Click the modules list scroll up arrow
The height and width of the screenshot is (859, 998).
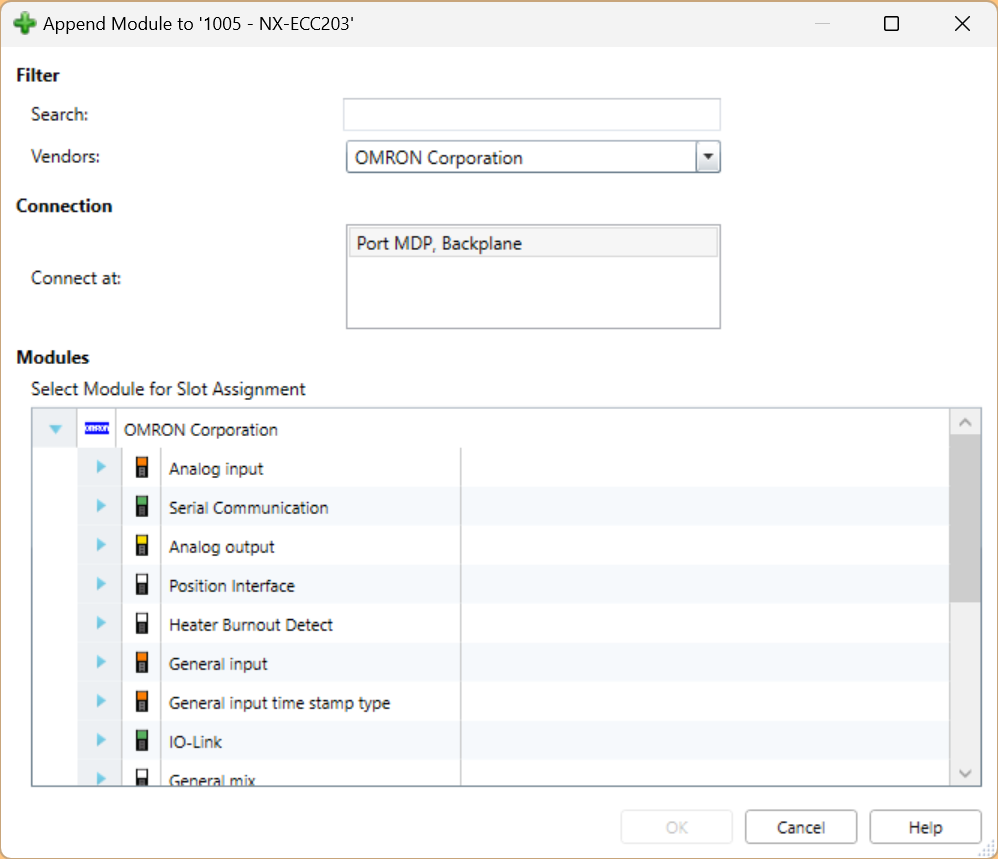coord(965,422)
